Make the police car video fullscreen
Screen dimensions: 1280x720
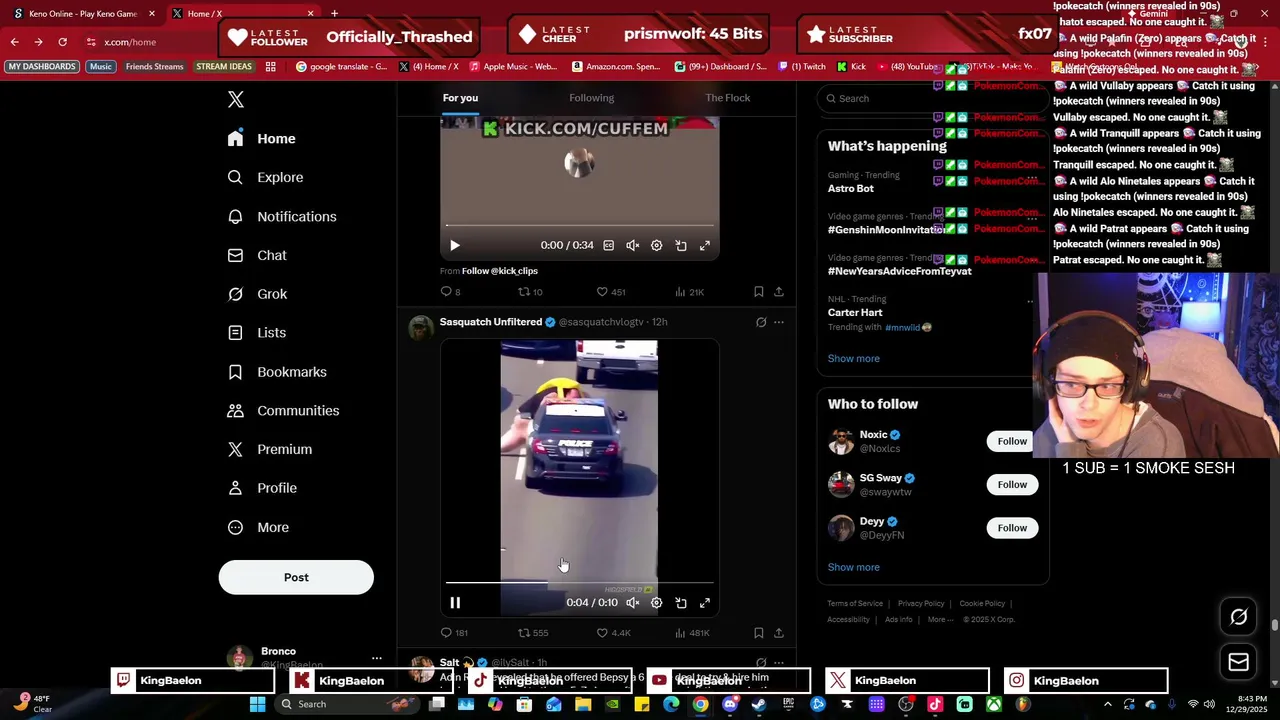point(705,603)
